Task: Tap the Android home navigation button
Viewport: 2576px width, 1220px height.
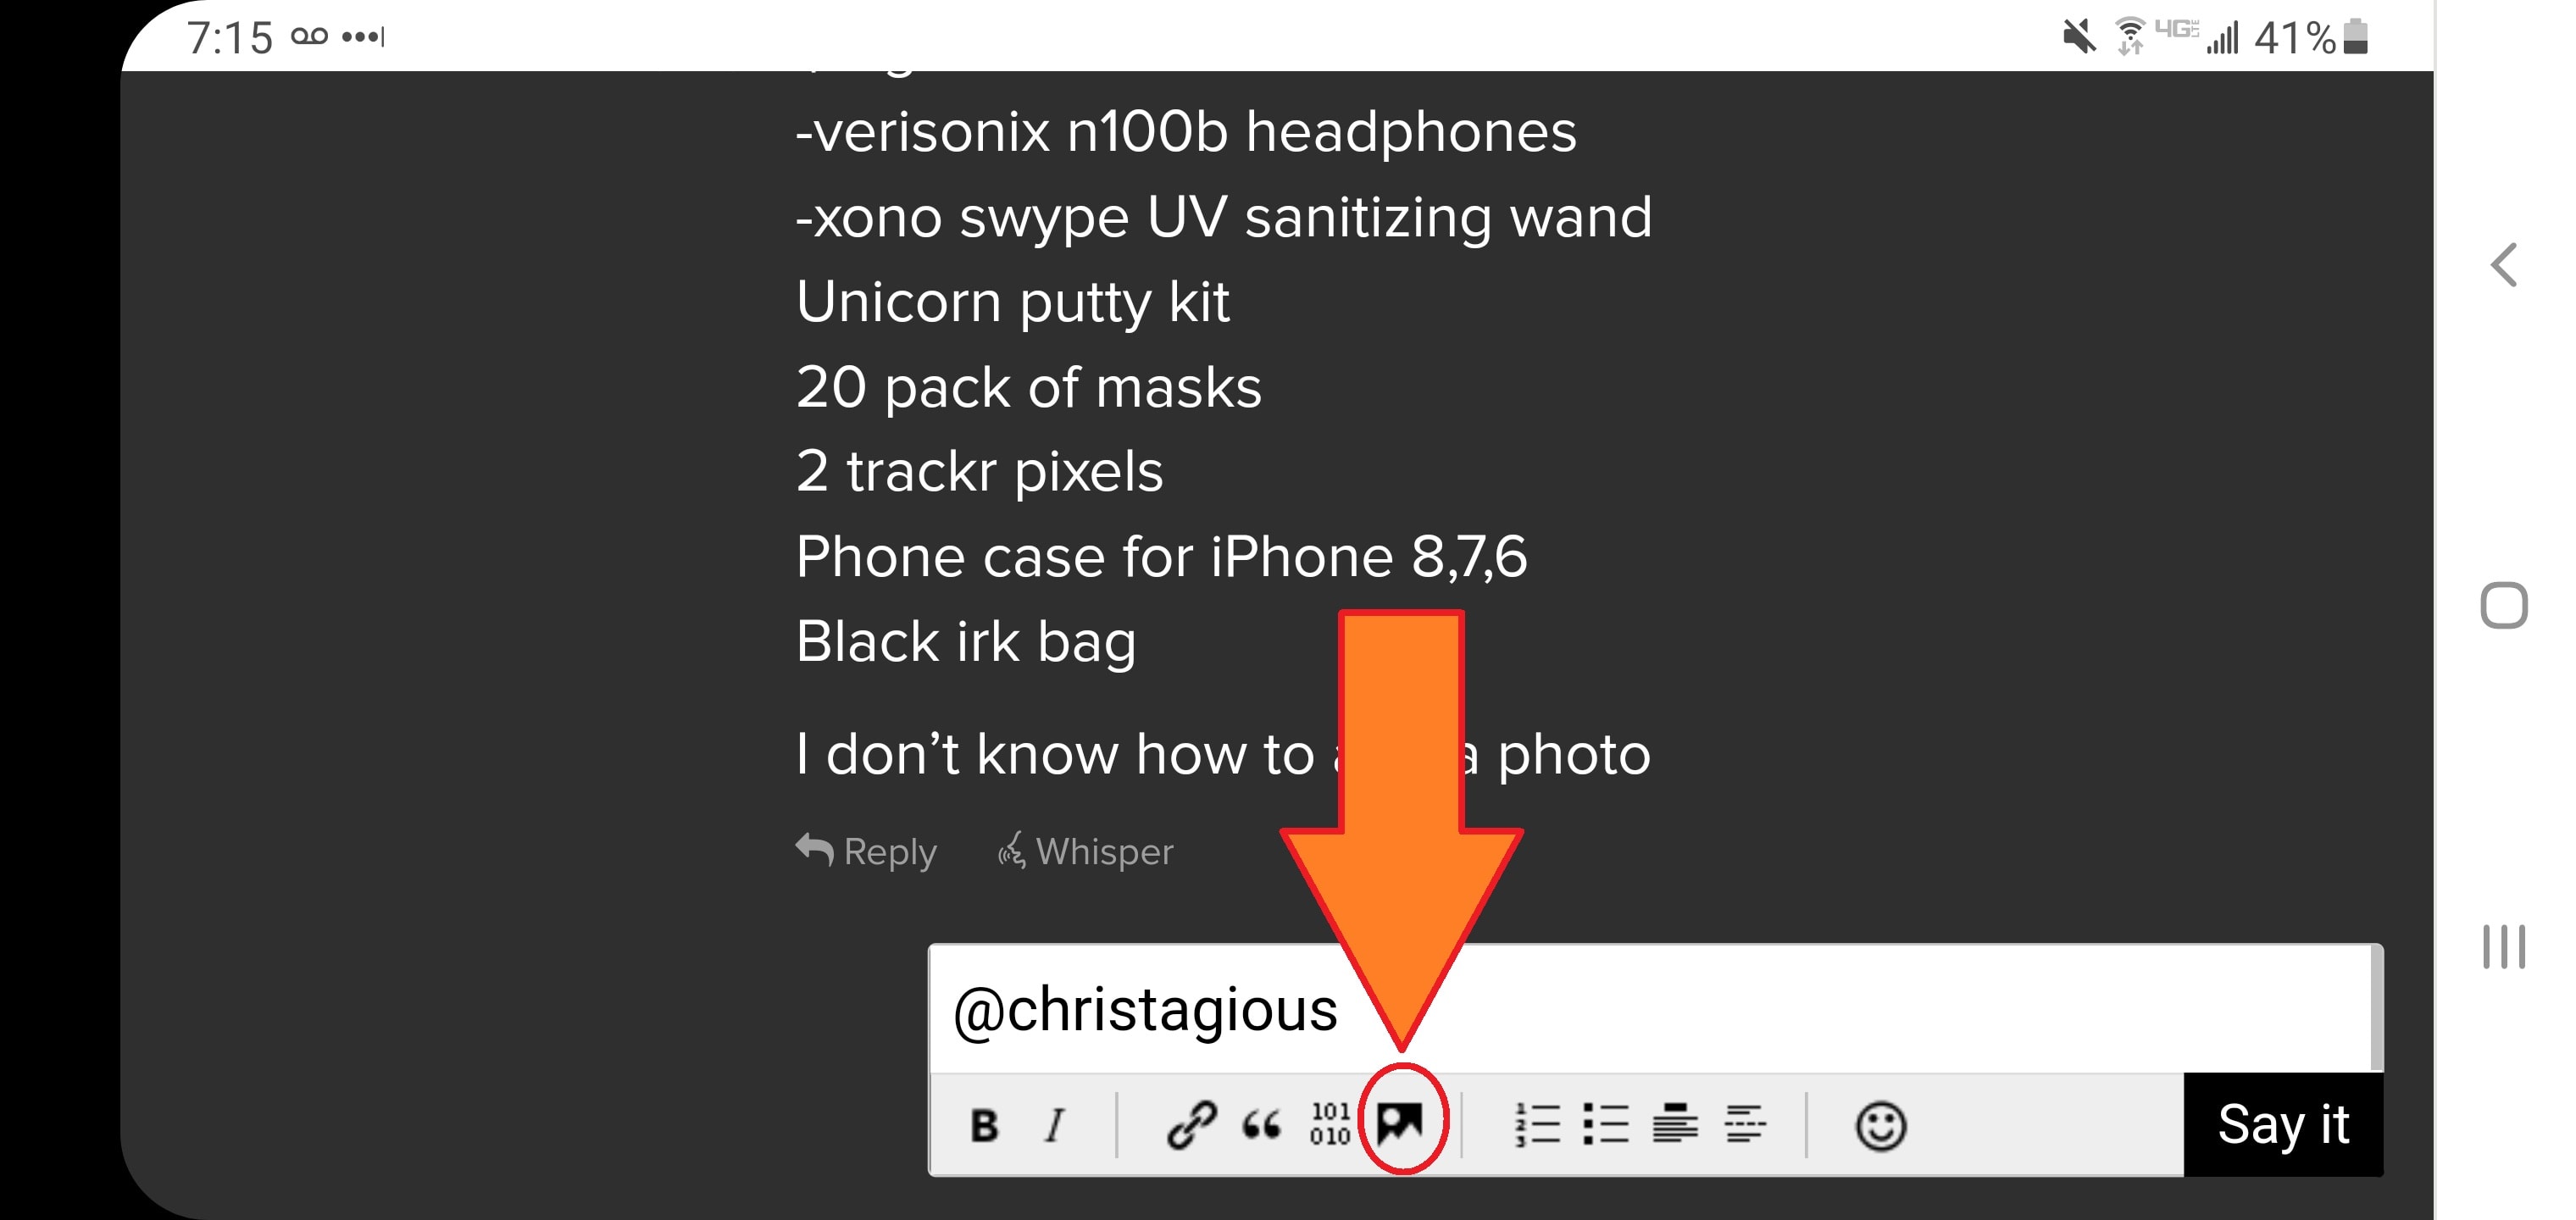Action: click(2504, 605)
